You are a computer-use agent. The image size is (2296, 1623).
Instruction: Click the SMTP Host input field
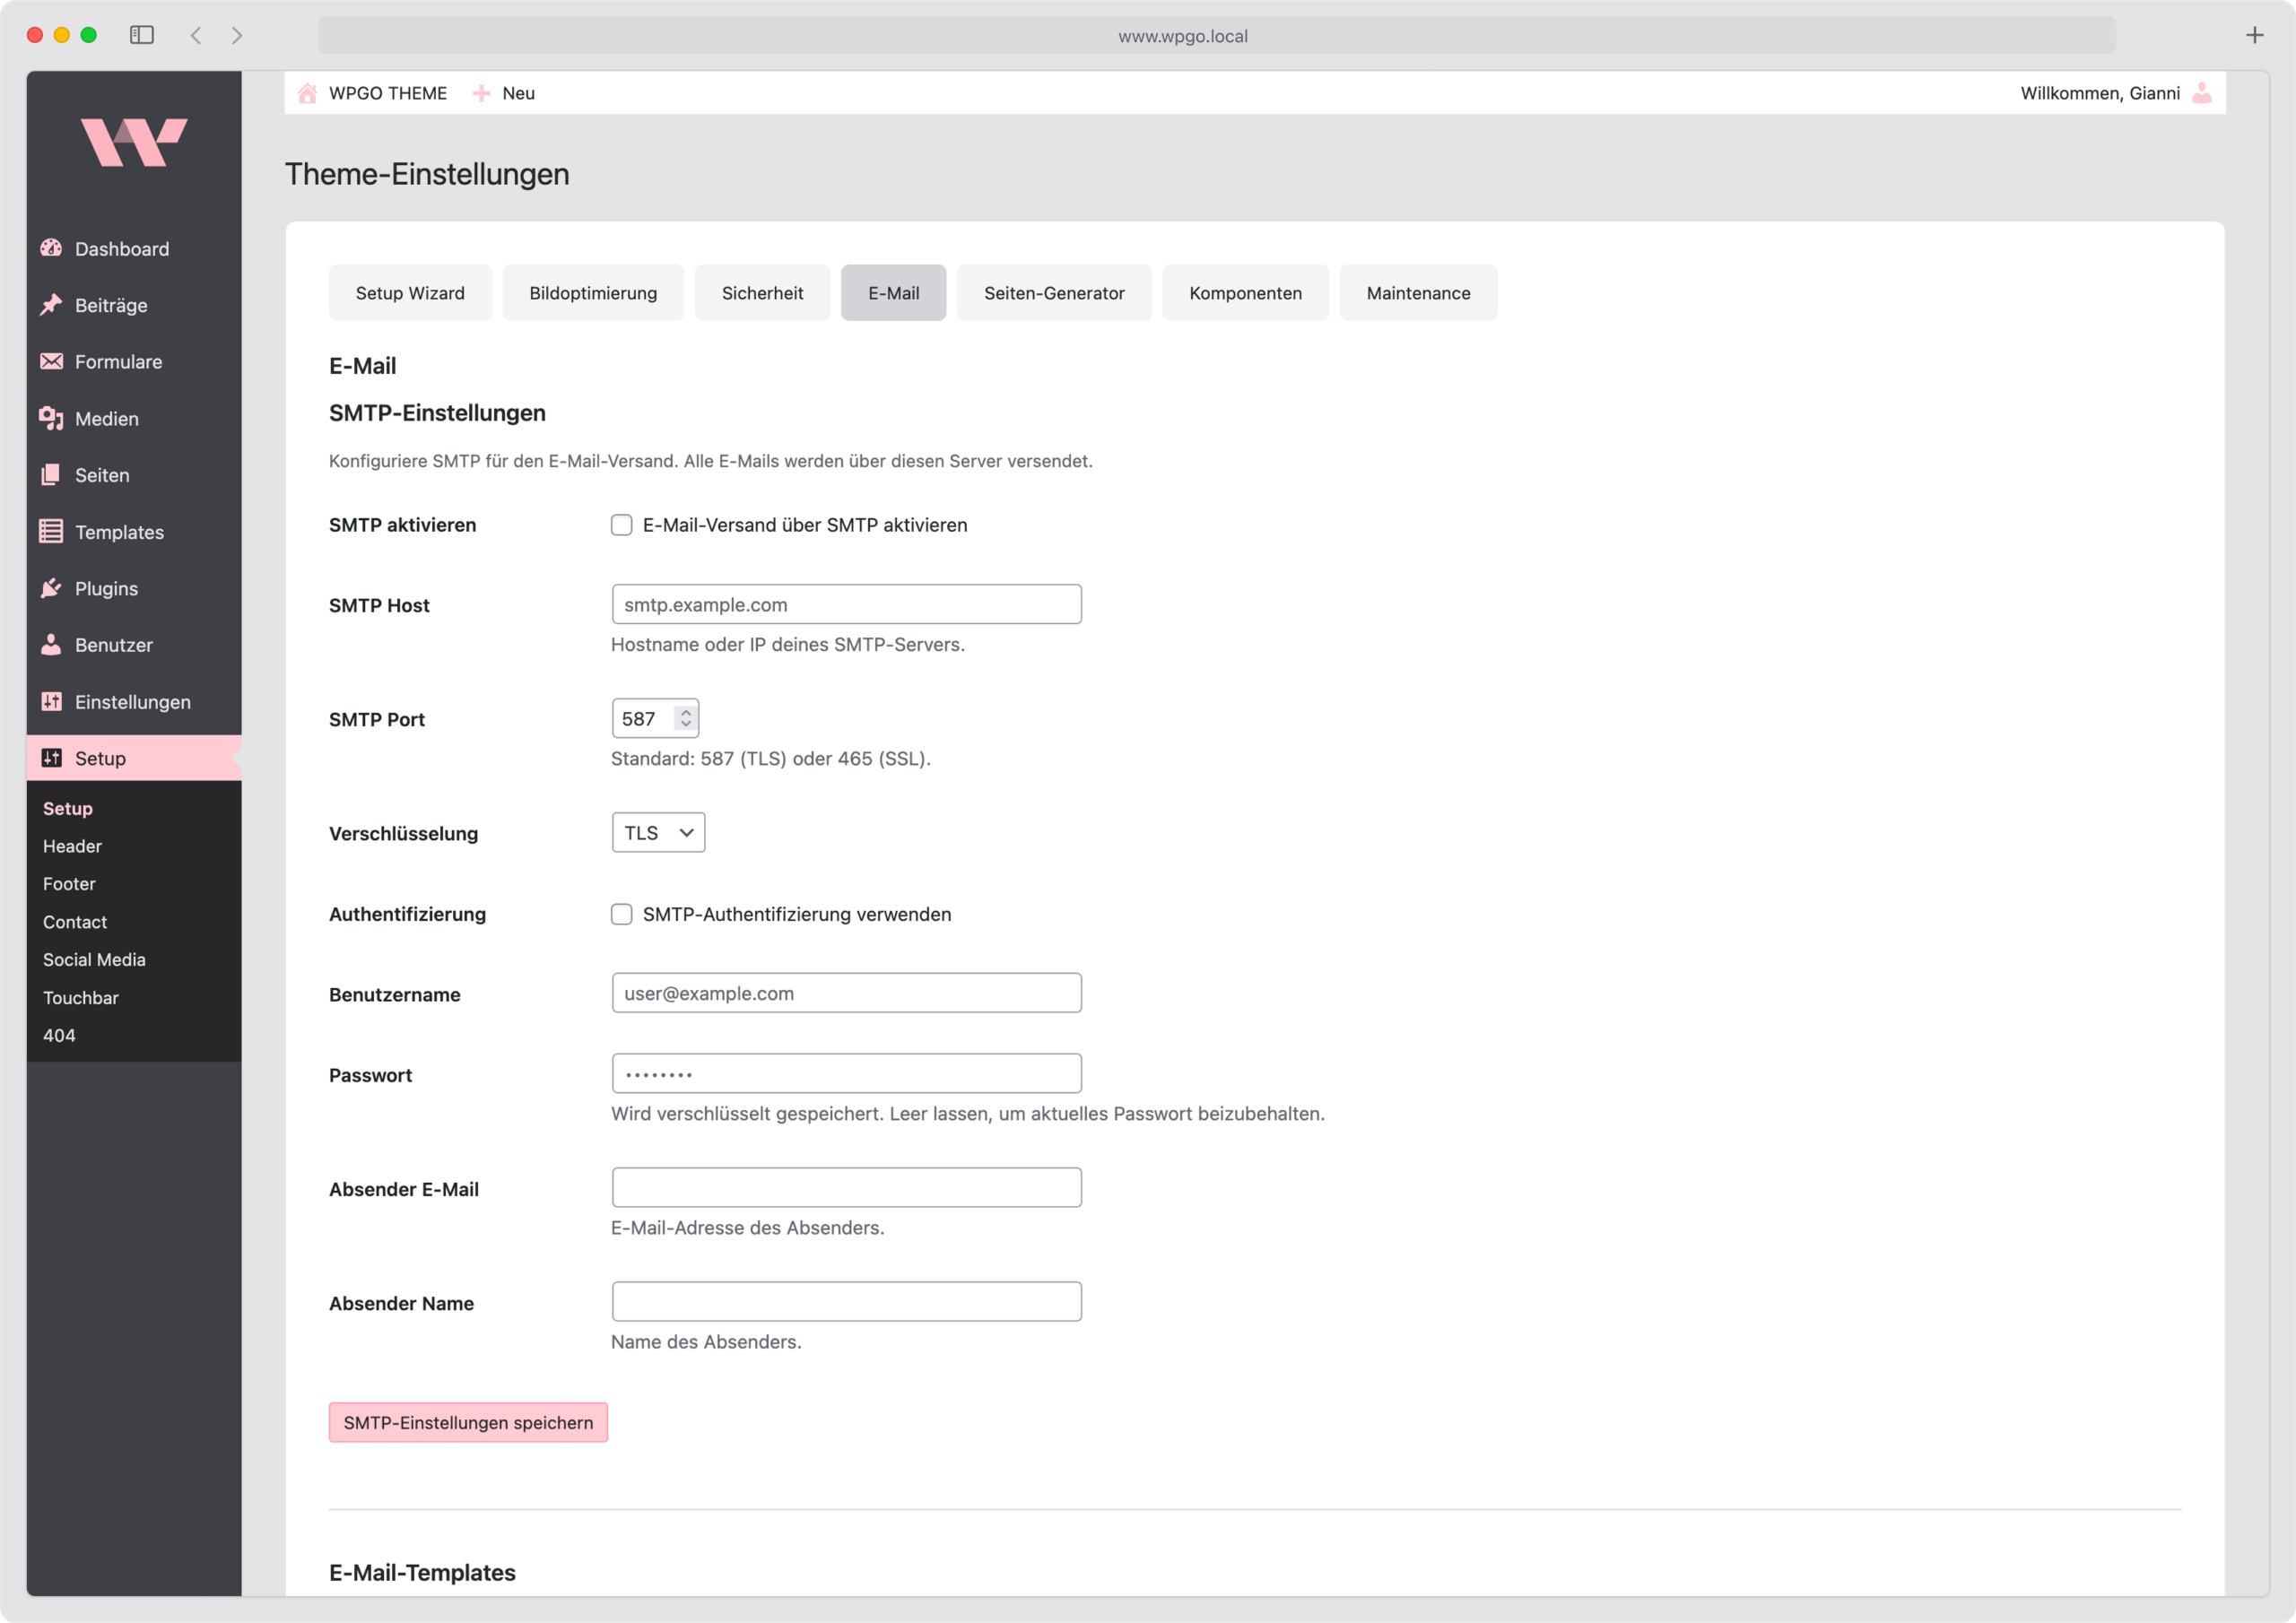[846, 604]
